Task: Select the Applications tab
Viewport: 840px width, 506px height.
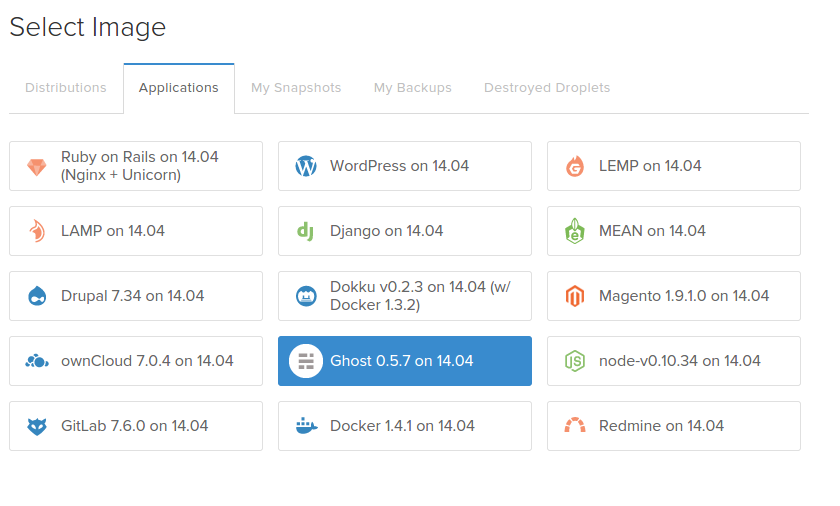Action: click(178, 88)
